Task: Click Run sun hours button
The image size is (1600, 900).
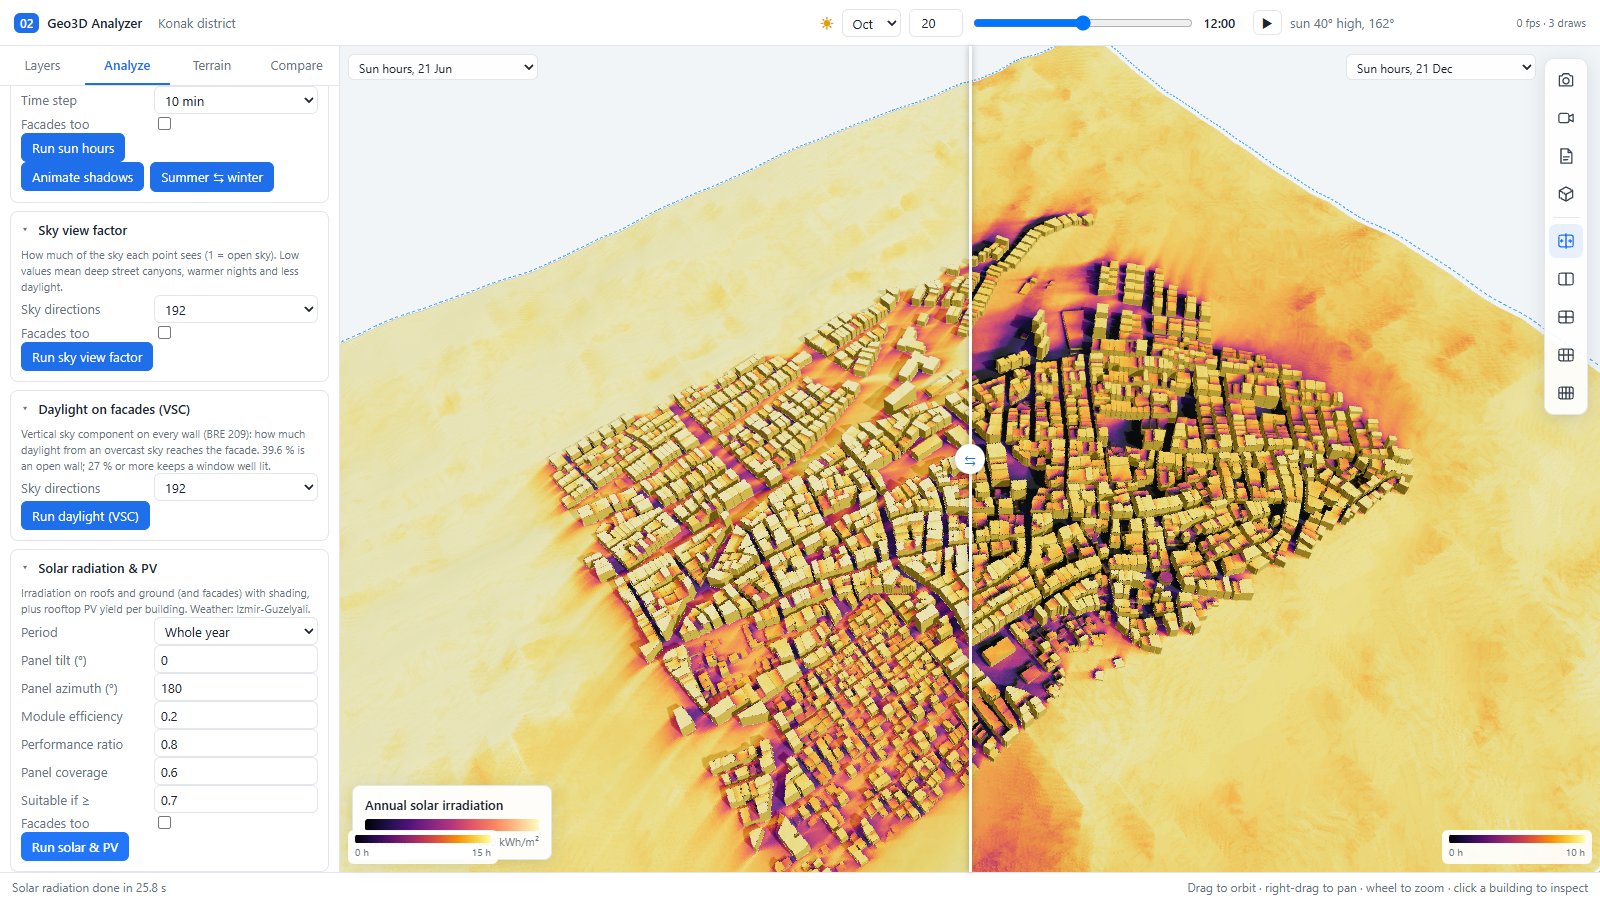Action: click(73, 148)
